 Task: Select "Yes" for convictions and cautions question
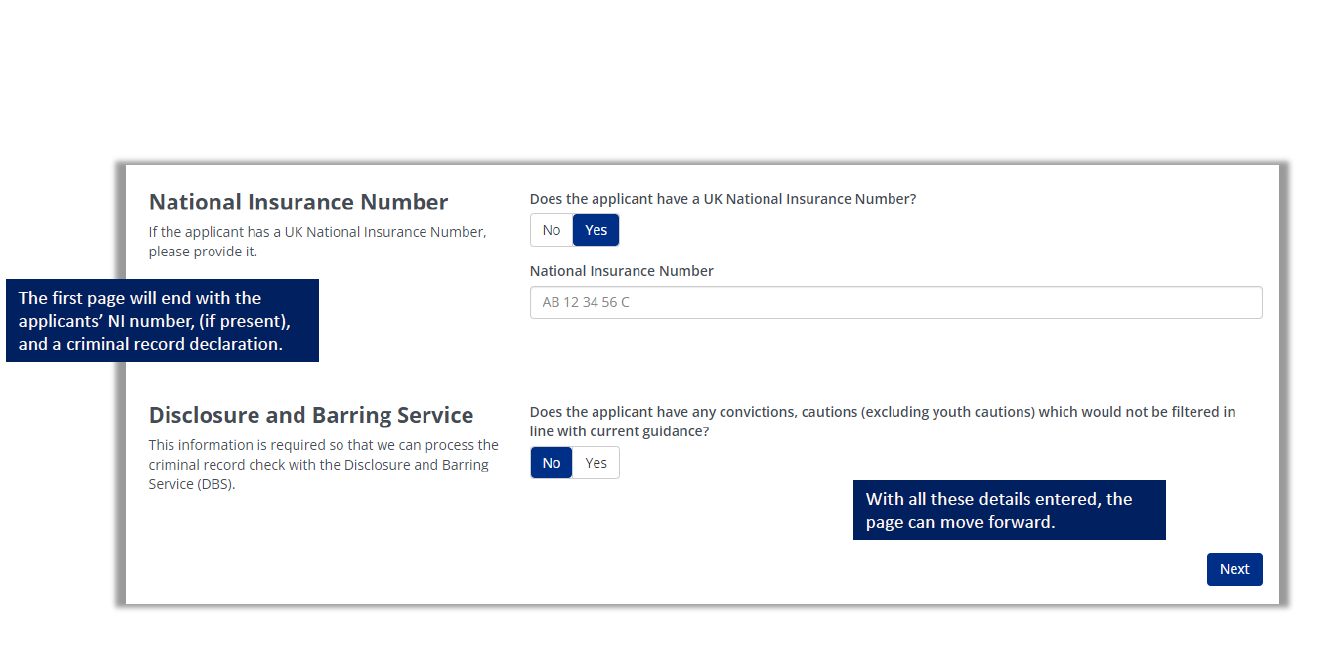(x=596, y=462)
